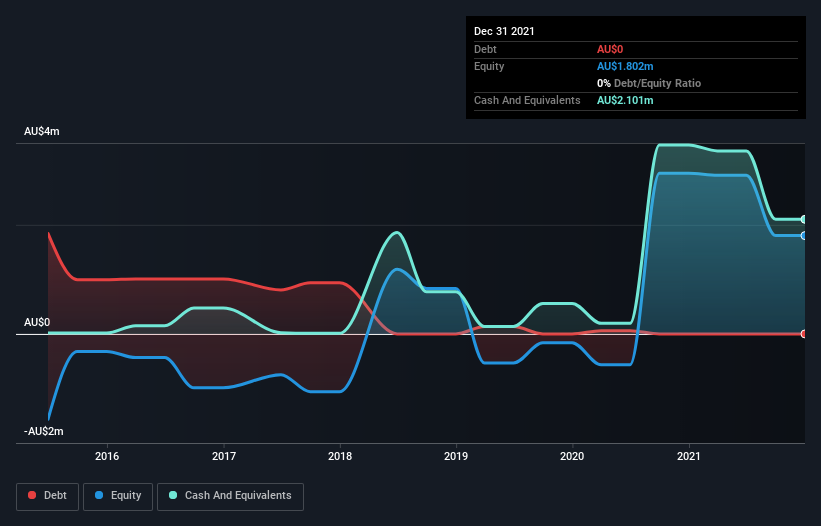Click the 2019 x-axis label
This screenshot has width=821, height=526.
456,456
